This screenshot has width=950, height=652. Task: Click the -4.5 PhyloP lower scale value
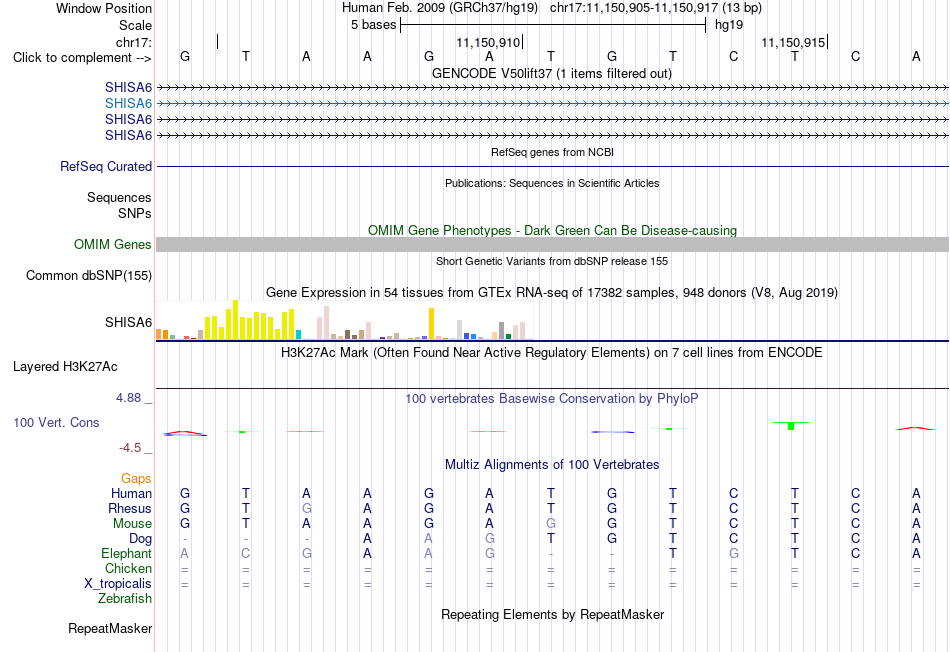[130, 448]
